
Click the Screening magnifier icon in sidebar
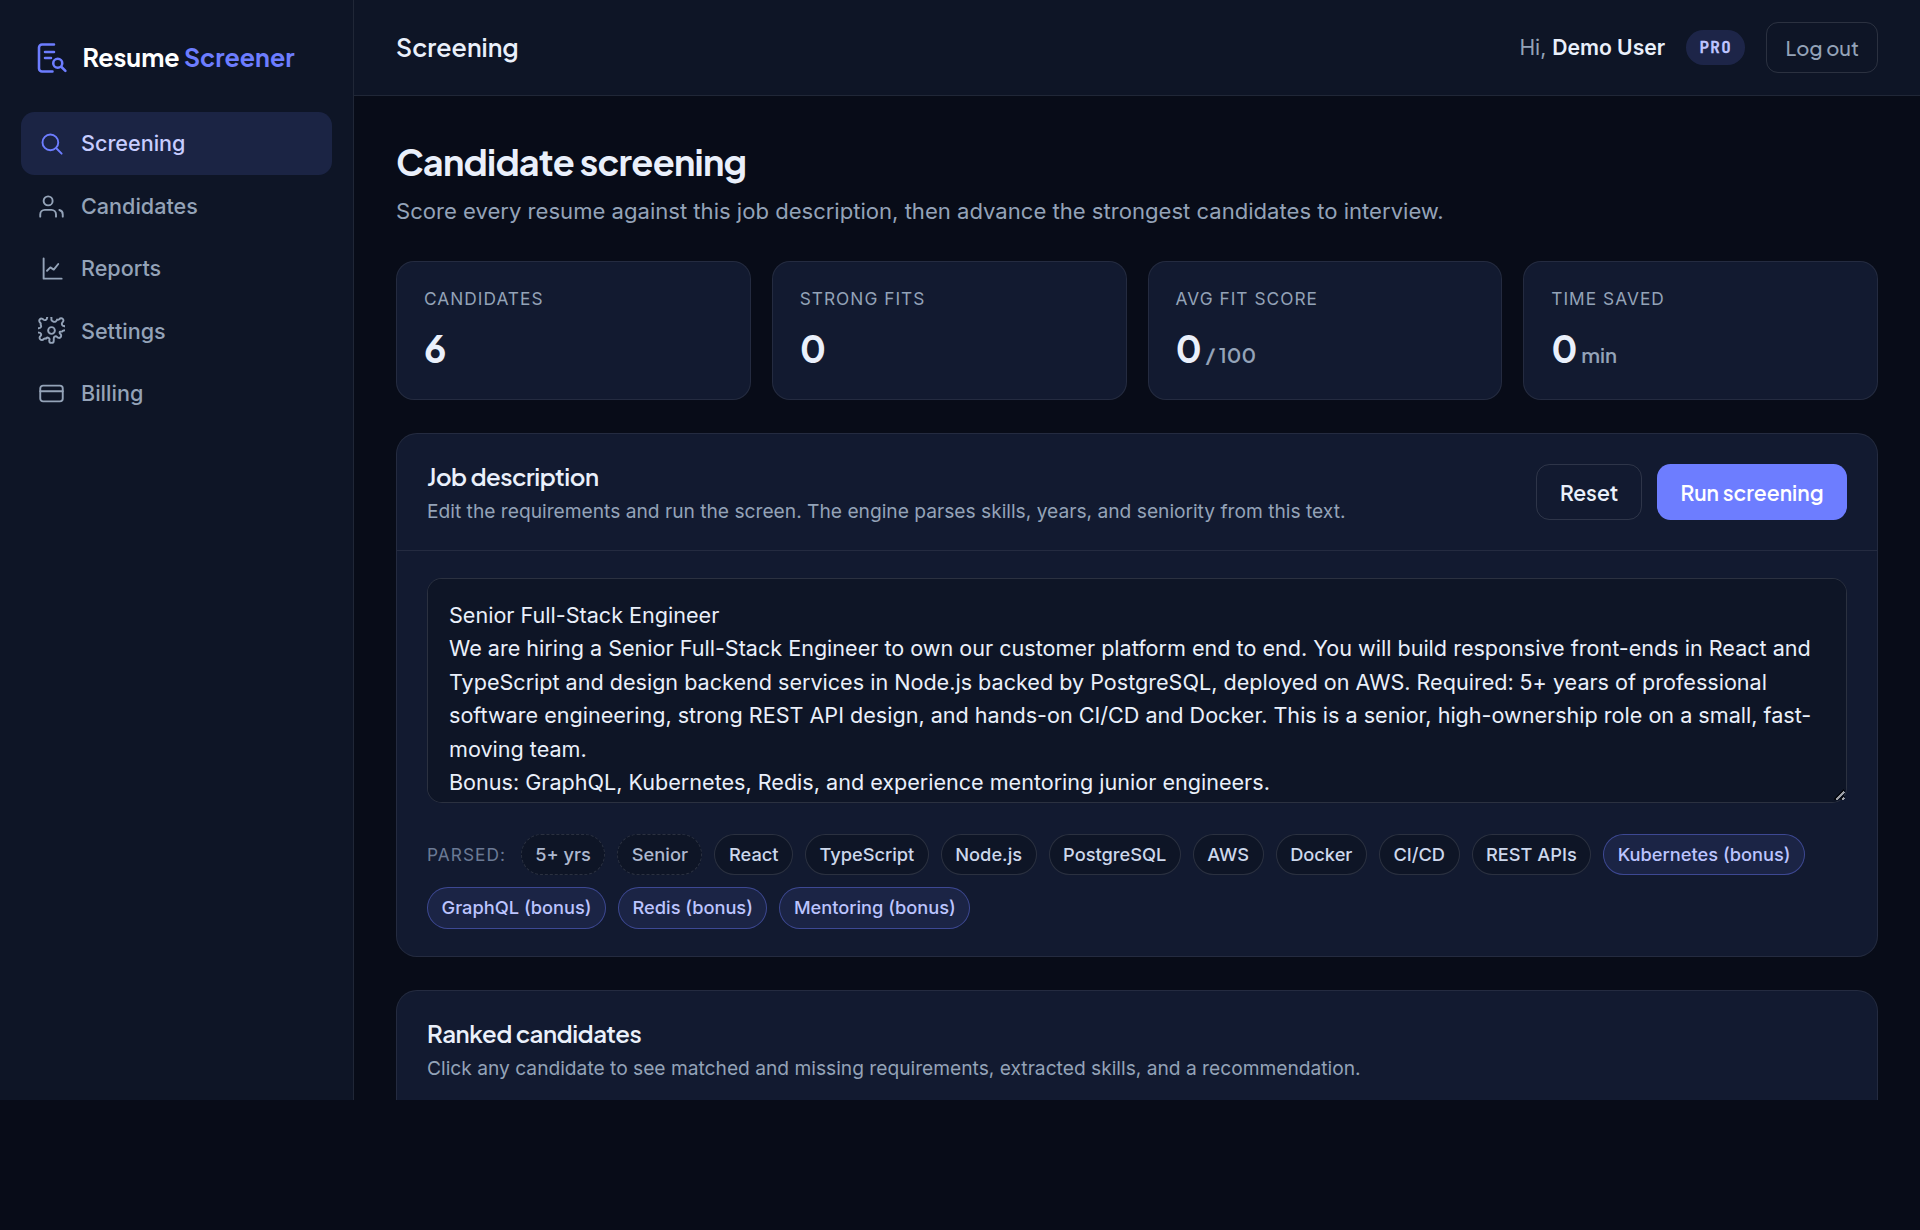point(51,144)
